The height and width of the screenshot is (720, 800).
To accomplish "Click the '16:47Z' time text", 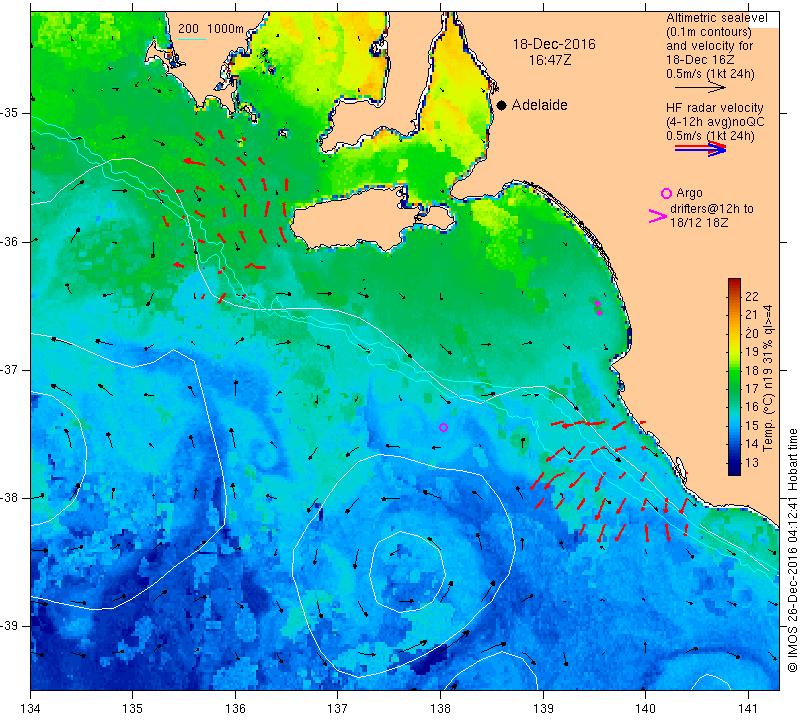I will coord(550,60).
